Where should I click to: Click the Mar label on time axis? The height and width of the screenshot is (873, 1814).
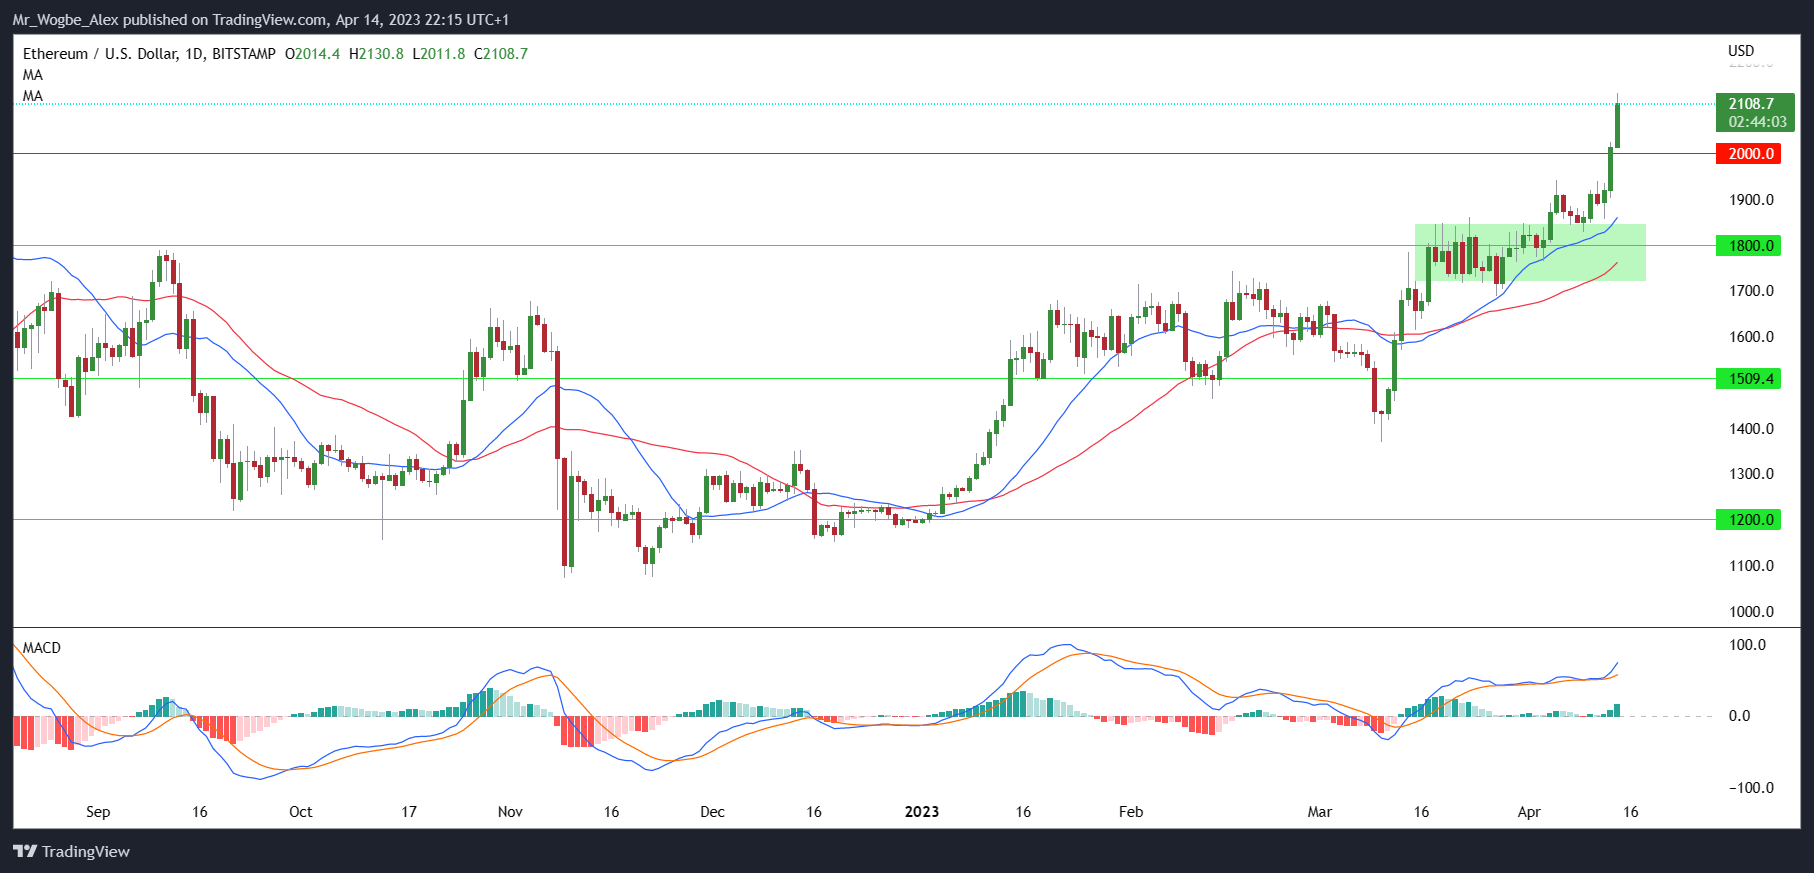coord(1320,812)
